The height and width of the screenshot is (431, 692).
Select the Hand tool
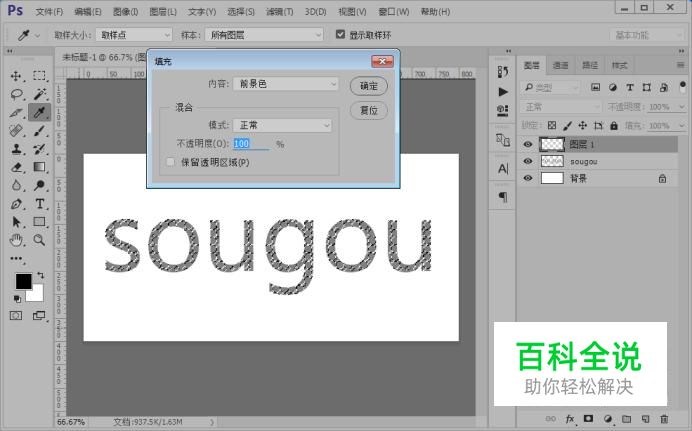[16, 240]
